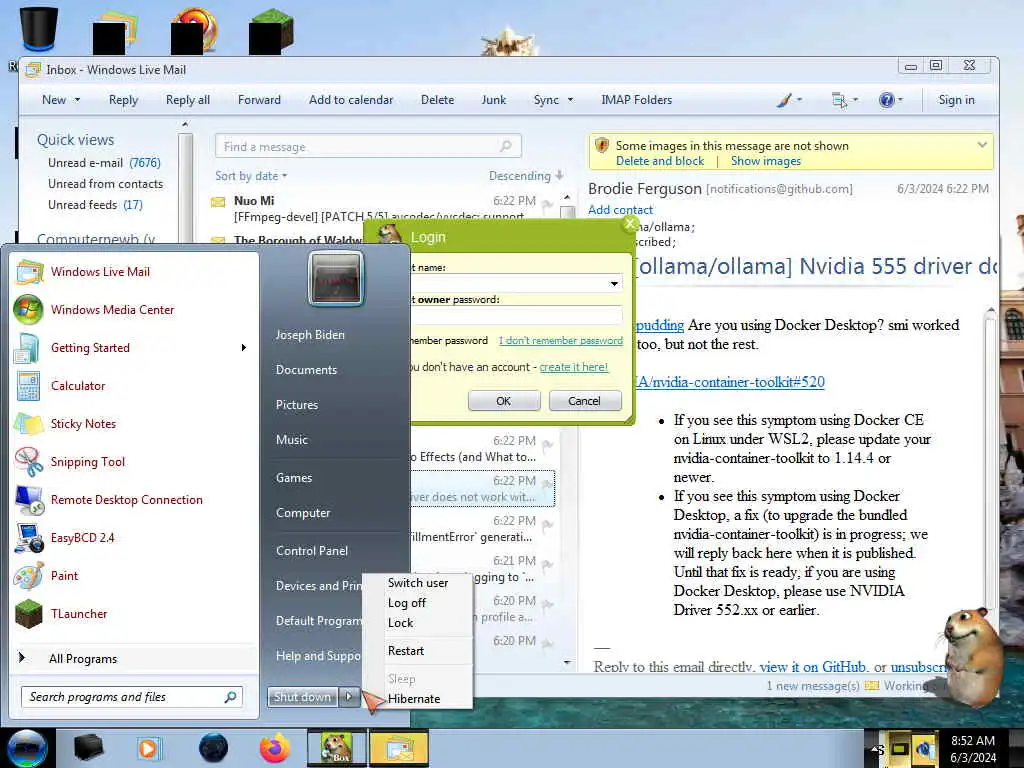Click Add contact link

620,210
